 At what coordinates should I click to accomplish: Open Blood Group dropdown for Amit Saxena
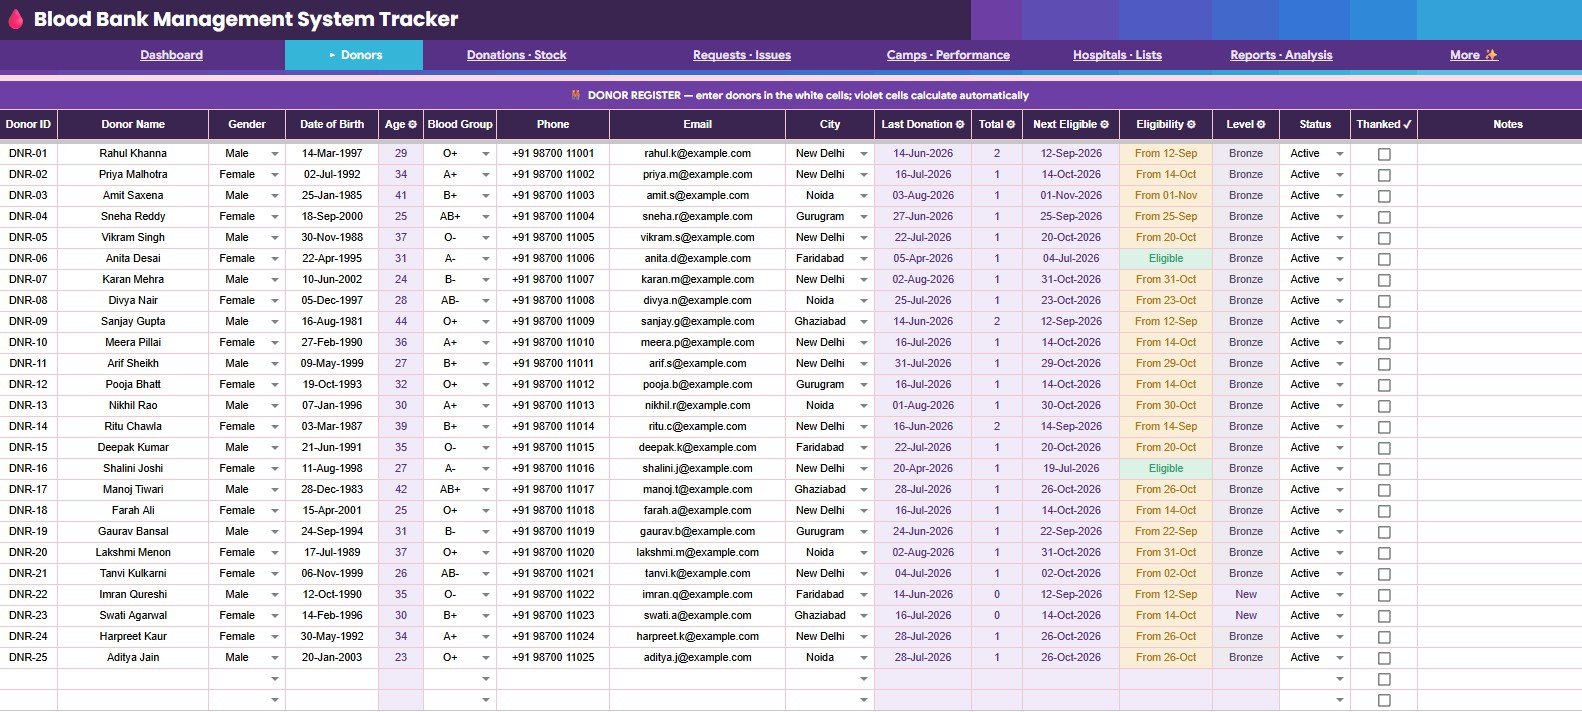tap(486, 196)
